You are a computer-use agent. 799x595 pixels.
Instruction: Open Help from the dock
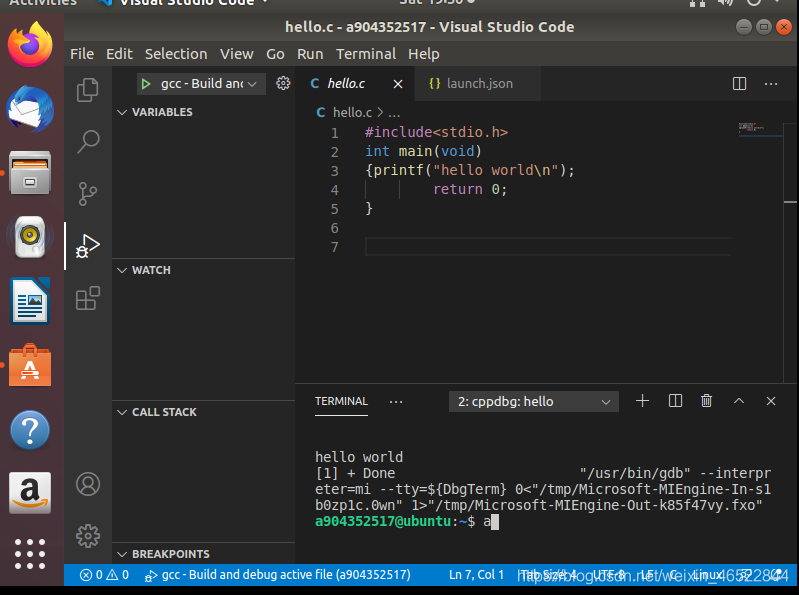click(x=30, y=430)
